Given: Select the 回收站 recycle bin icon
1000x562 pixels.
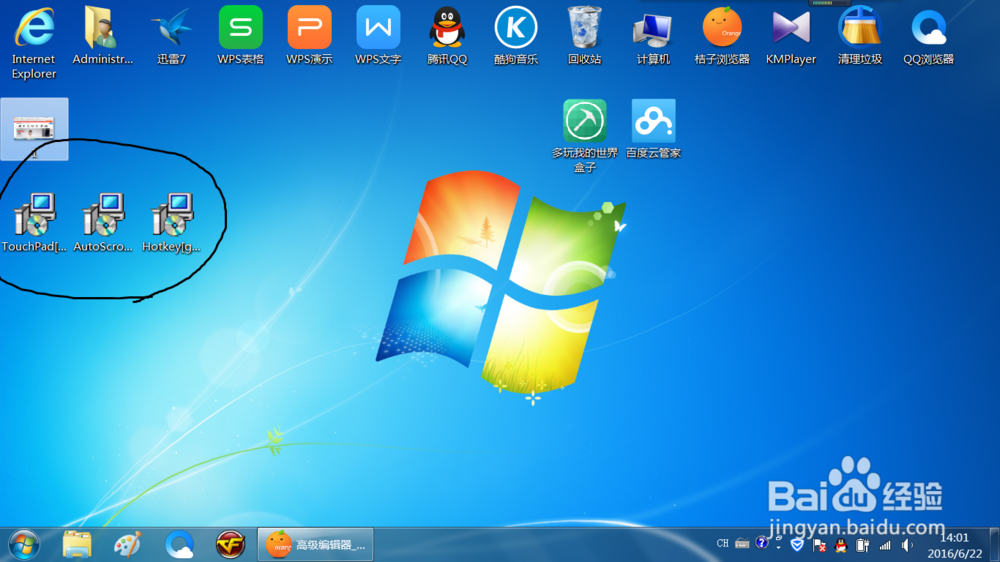Looking at the screenshot, I should coord(585,36).
